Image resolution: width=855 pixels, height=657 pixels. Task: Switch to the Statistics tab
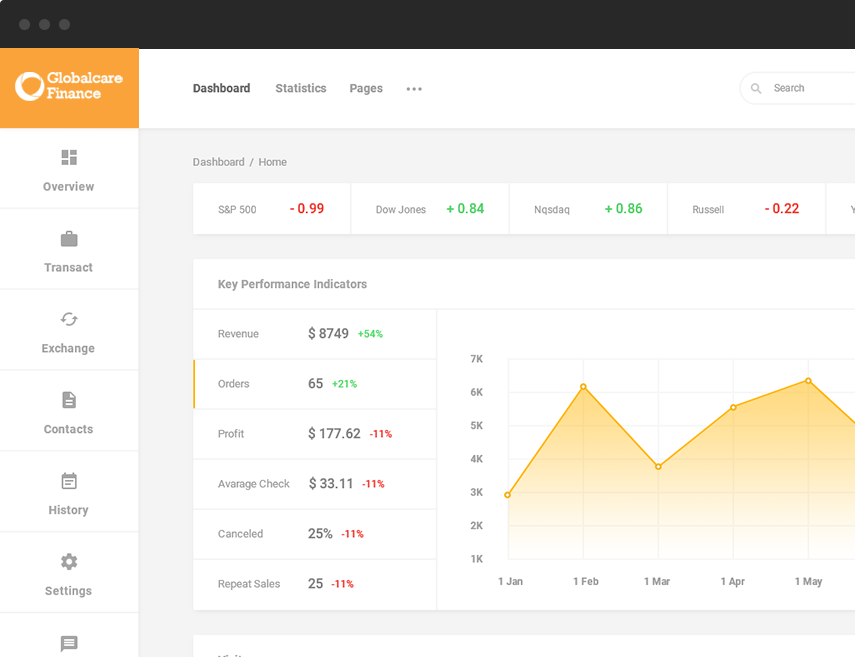pos(301,88)
